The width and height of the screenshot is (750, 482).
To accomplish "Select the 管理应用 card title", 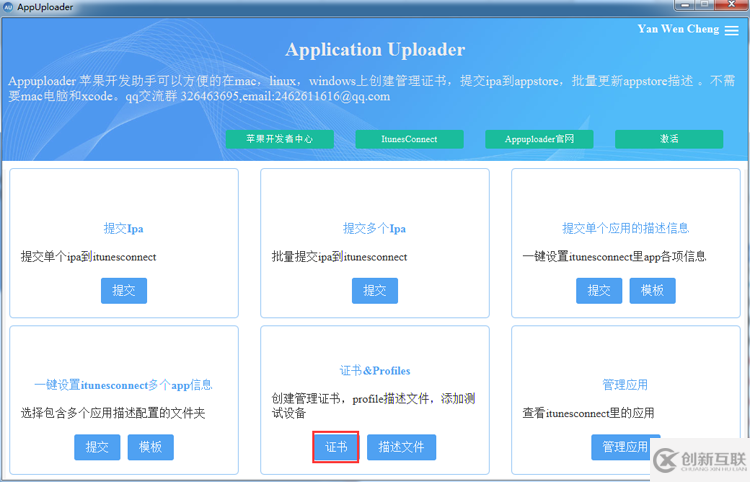I will coord(625,384).
